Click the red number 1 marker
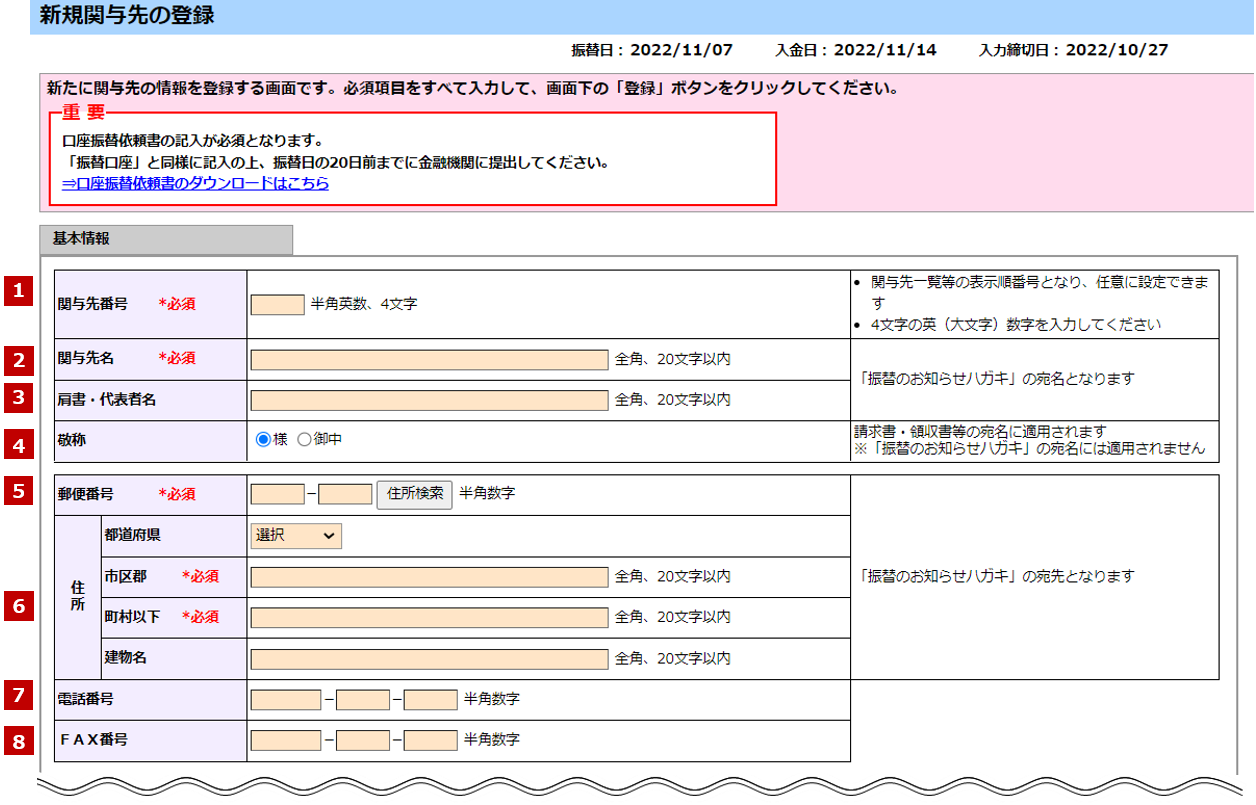1256x805 pixels. click(x=18, y=291)
